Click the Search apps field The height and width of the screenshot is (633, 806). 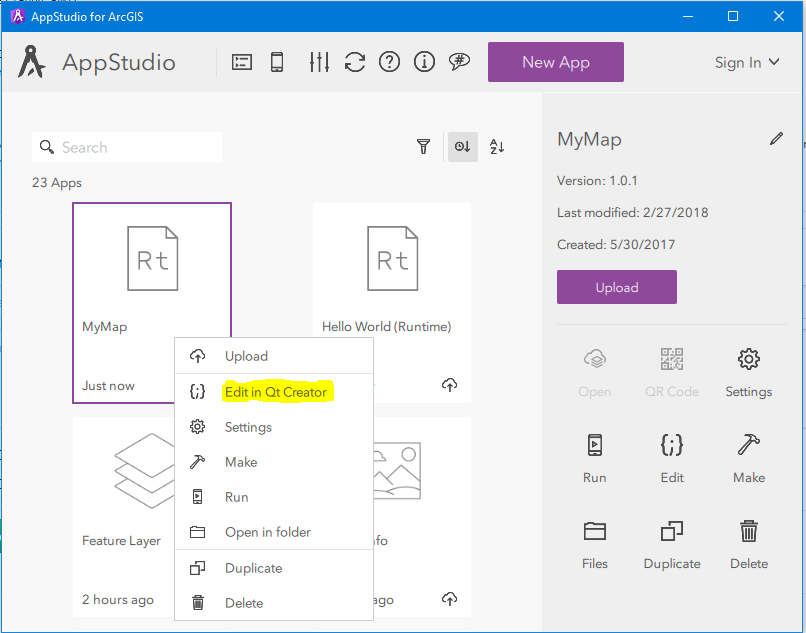tap(127, 147)
